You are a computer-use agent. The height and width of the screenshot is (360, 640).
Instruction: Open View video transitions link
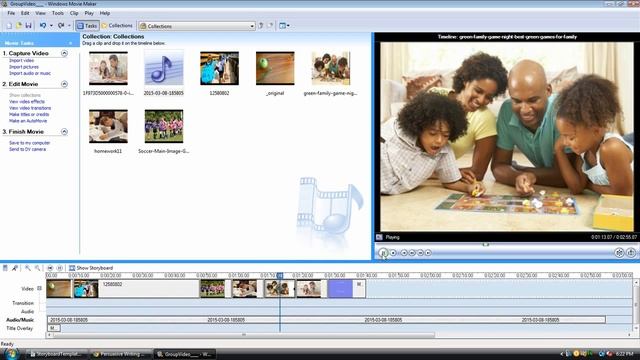(30, 108)
